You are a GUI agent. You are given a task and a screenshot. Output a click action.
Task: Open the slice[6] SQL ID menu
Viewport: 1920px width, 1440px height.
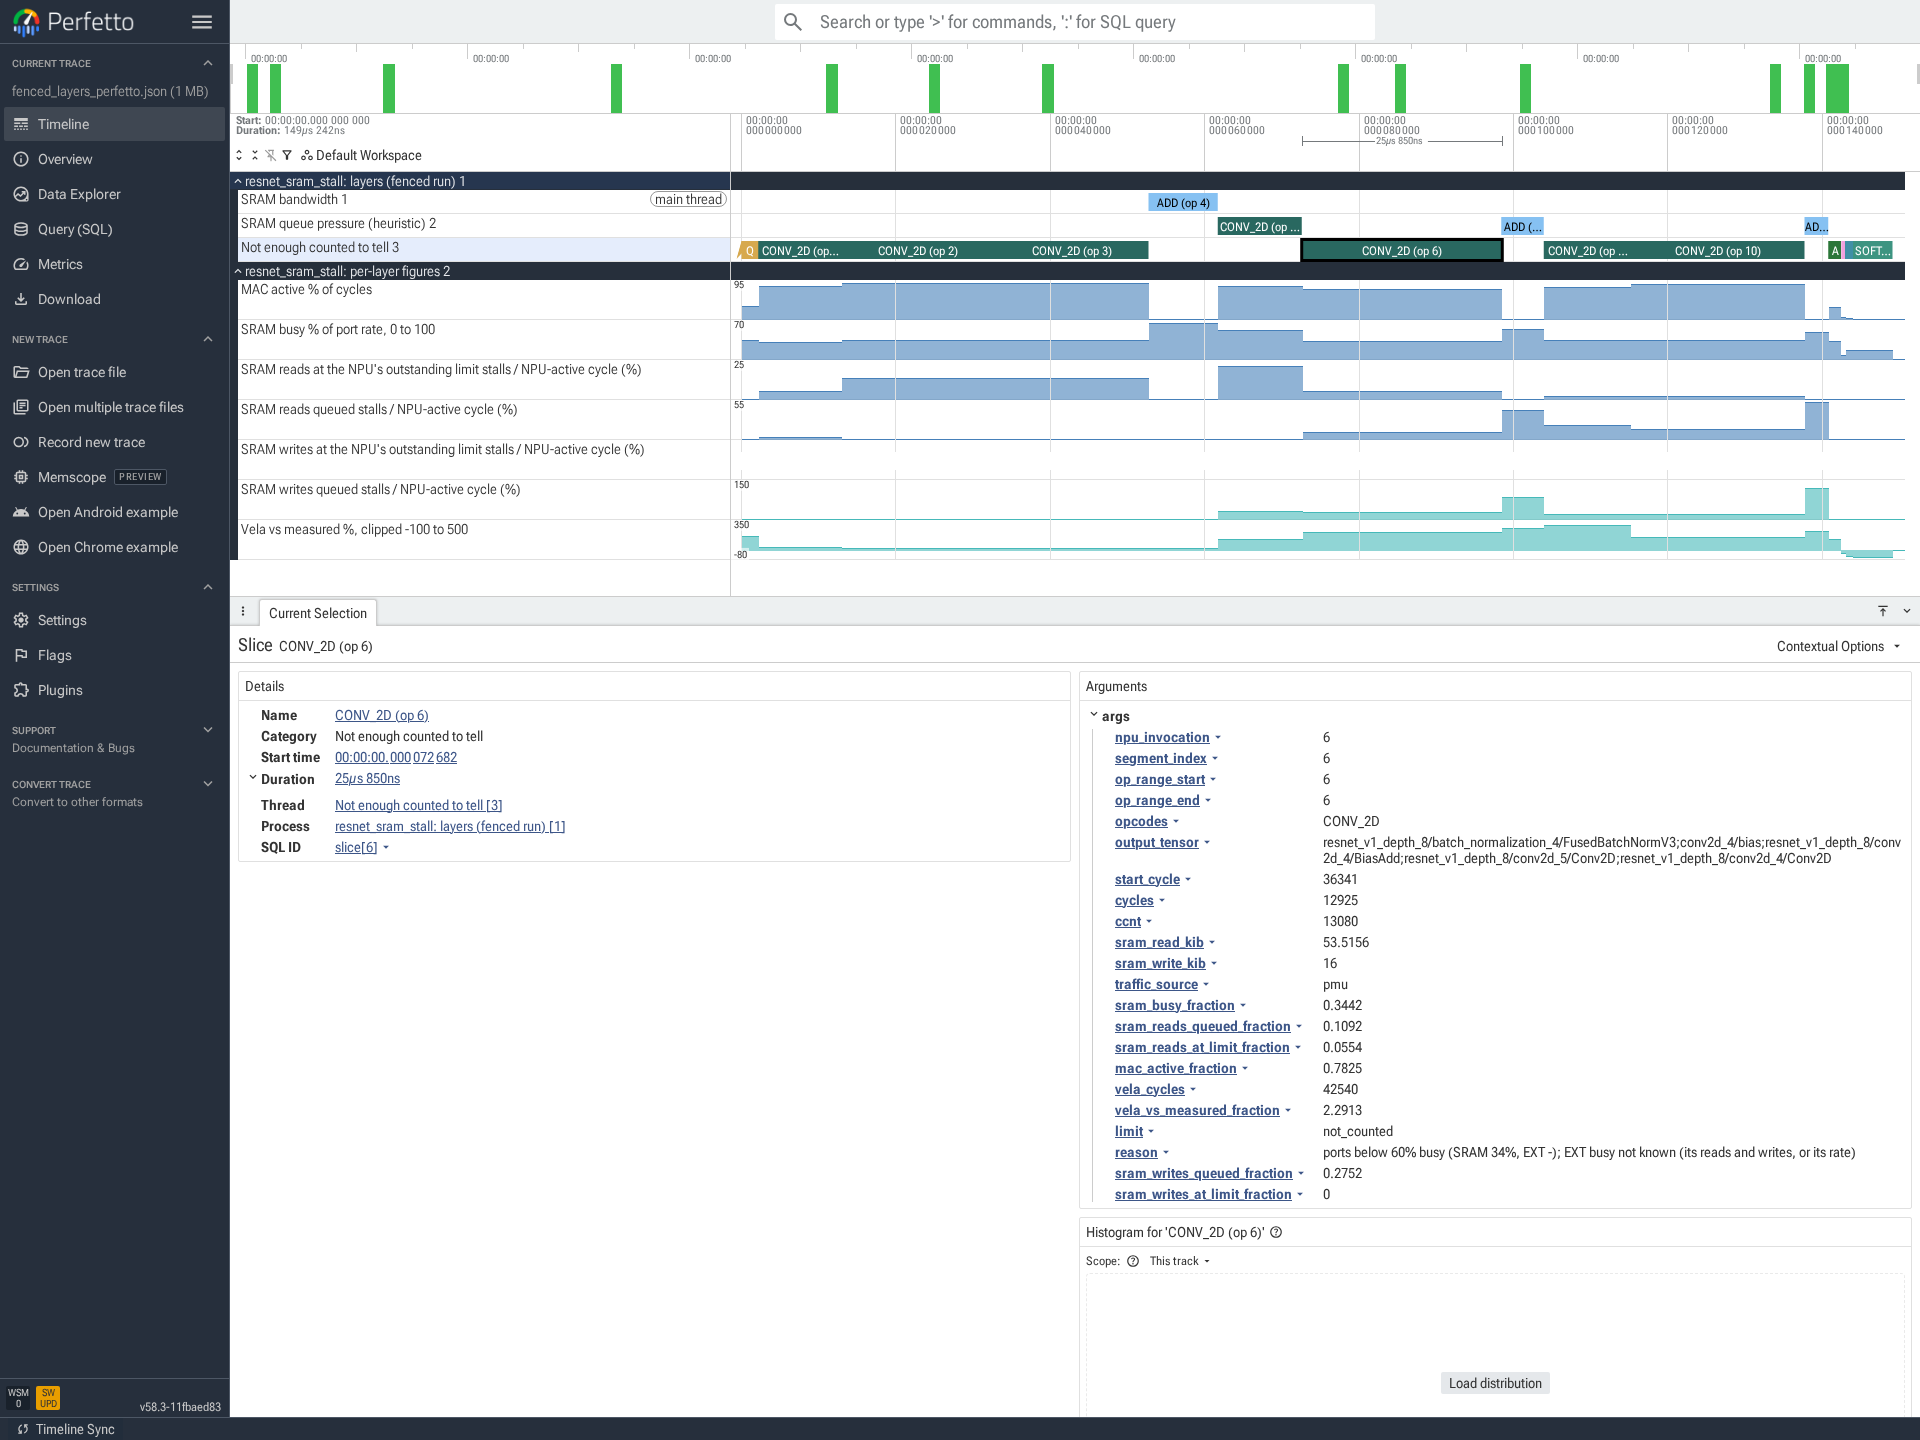coord(362,847)
